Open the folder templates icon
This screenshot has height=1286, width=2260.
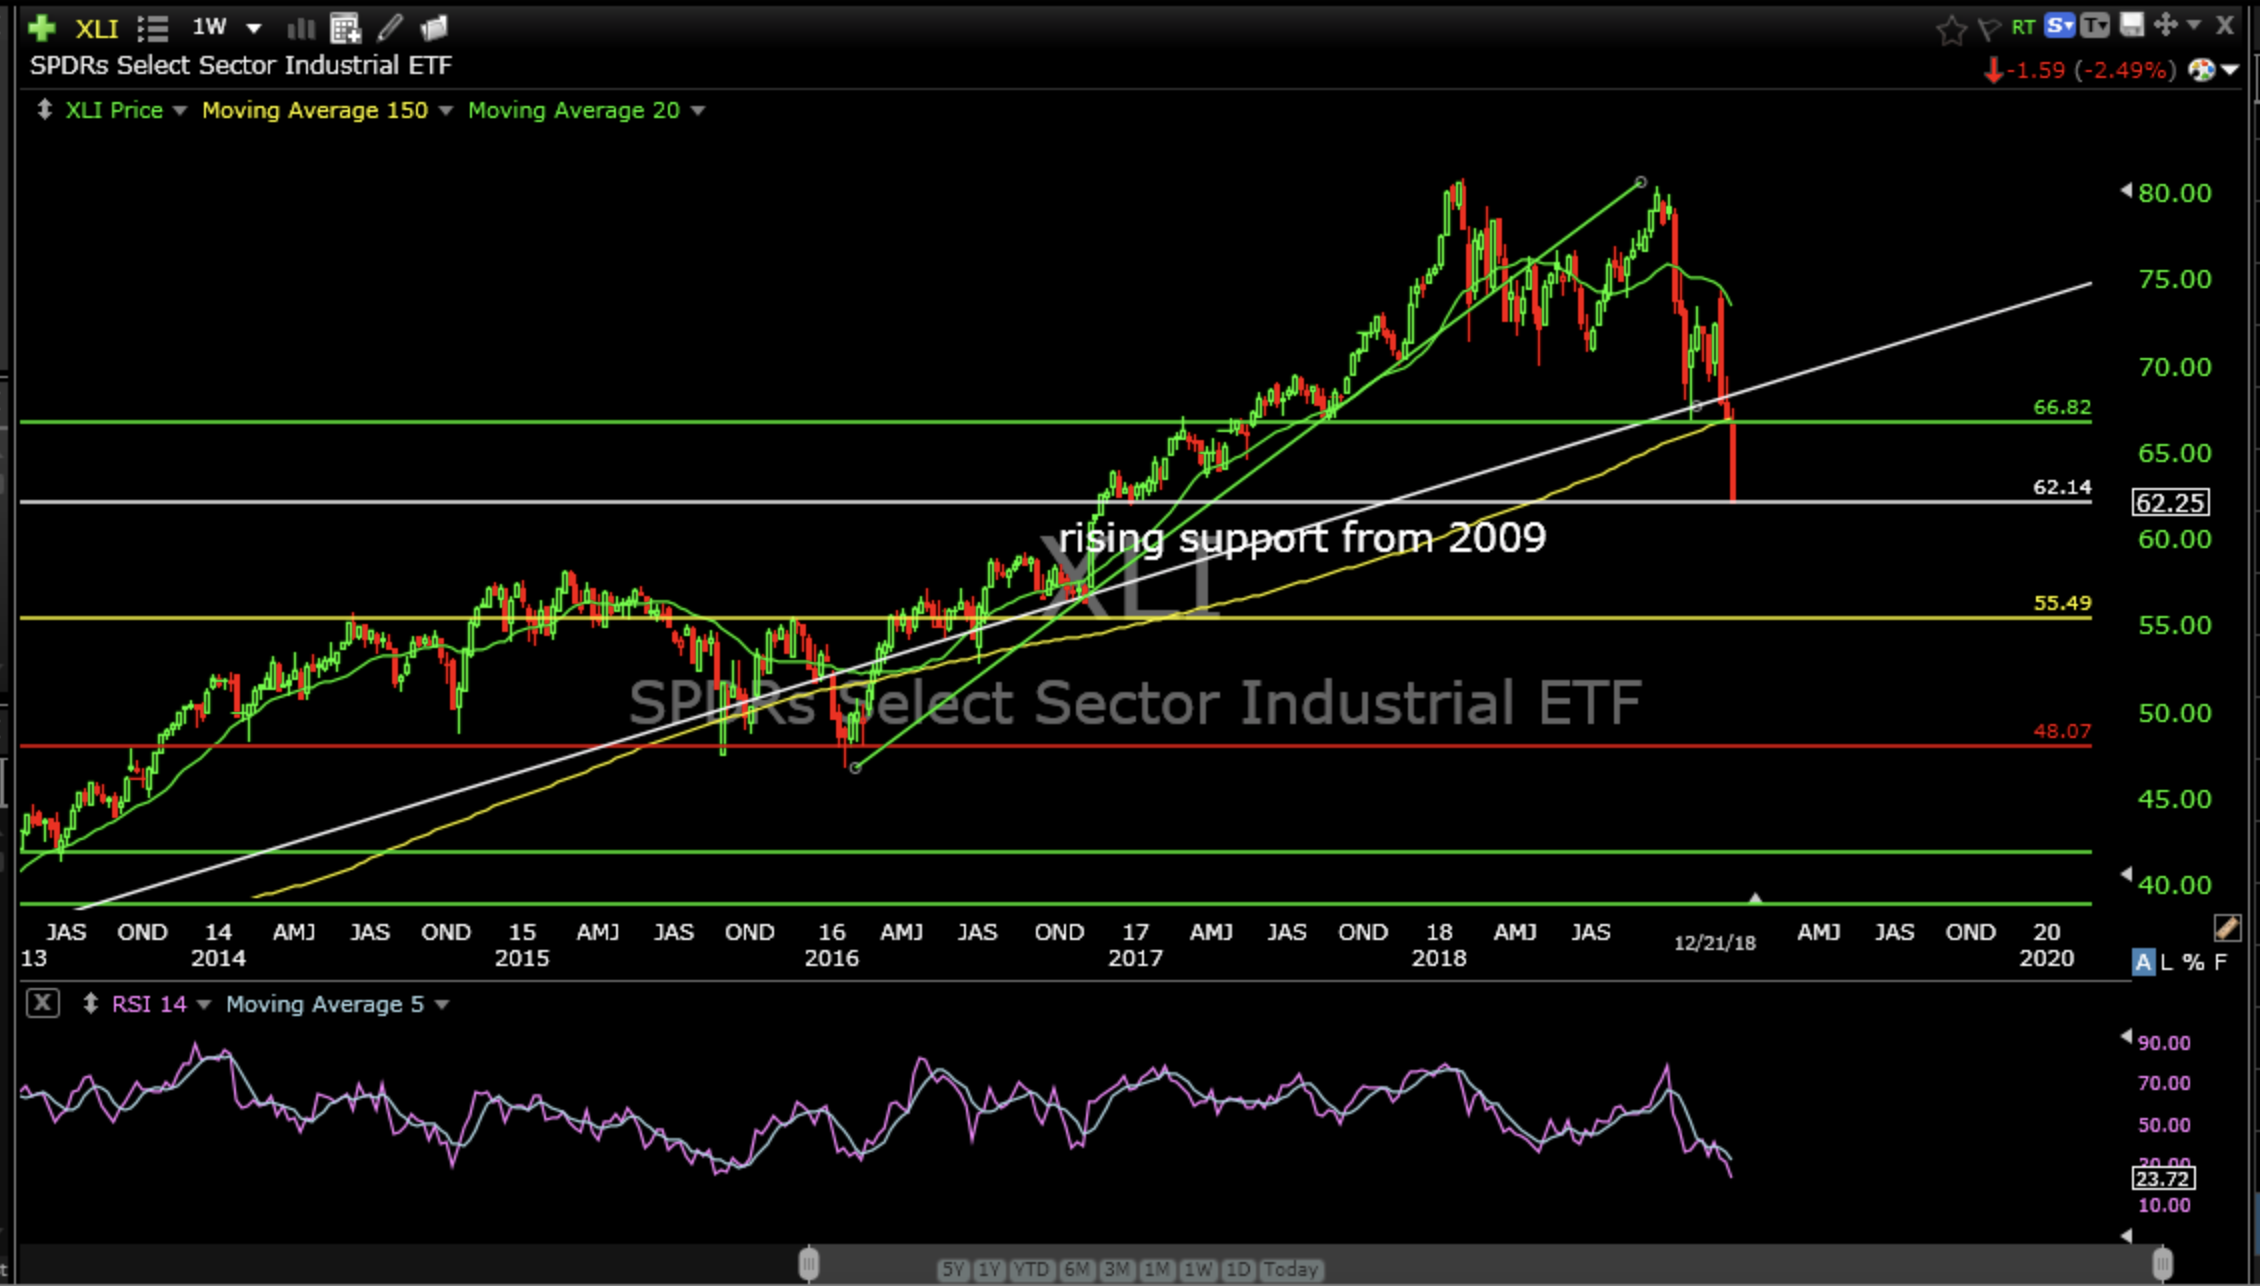[435, 28]
